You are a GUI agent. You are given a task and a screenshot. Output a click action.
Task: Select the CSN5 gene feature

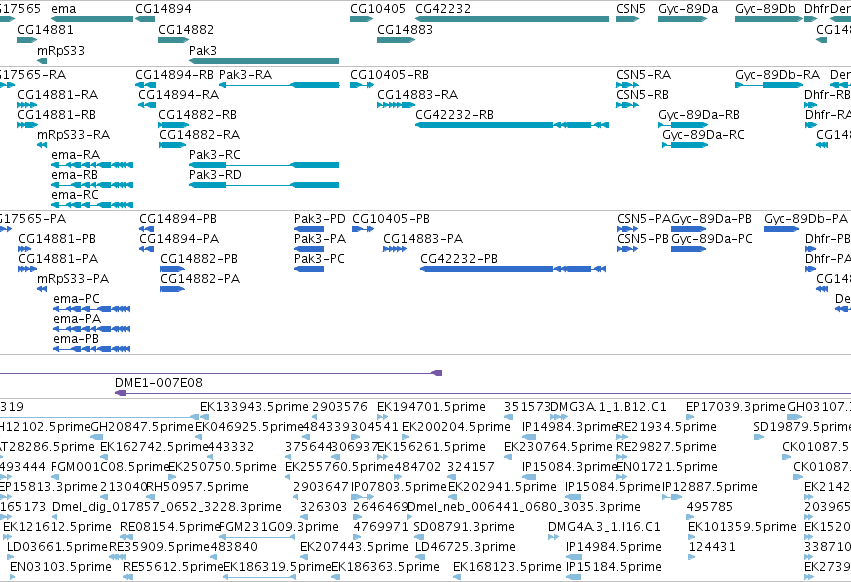[628, 19]
